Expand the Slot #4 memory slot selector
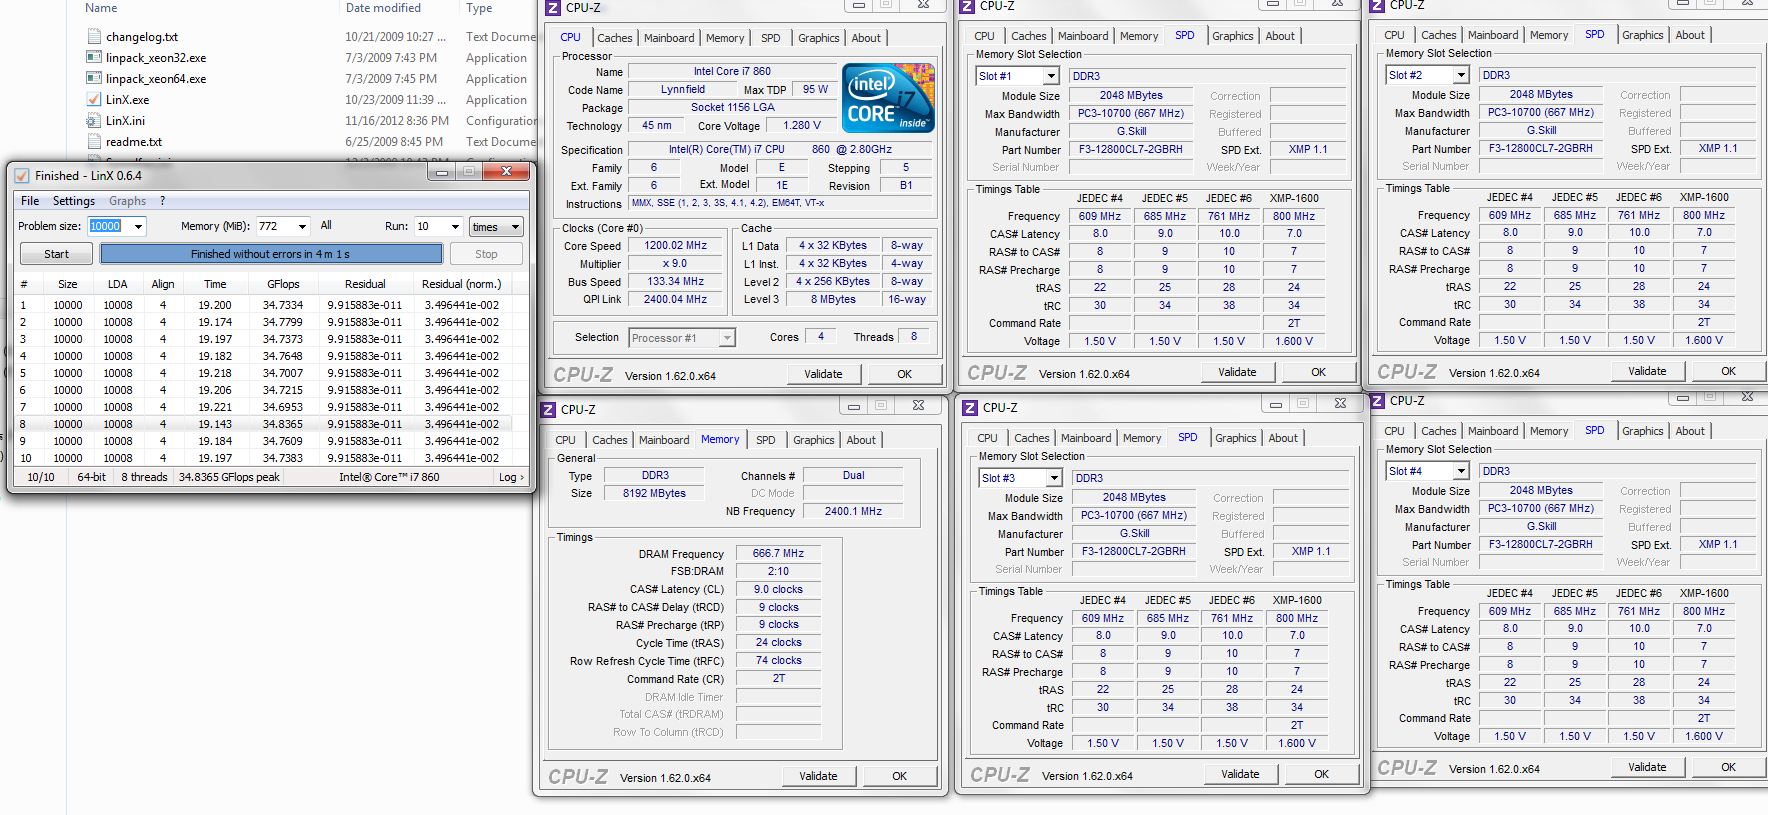This screenshot has height=815, width=1768. point(1461,472)
